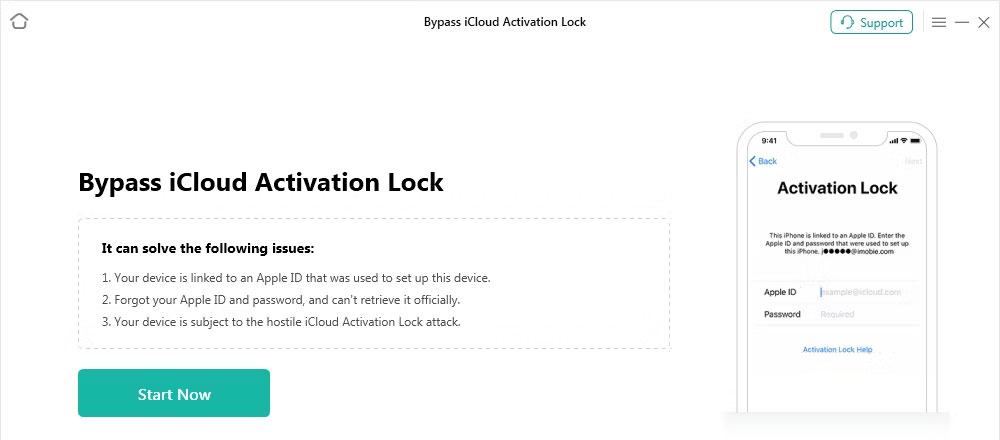Open the Activation Lock Help link
The image size is (1000, 440).
point(837,349)
